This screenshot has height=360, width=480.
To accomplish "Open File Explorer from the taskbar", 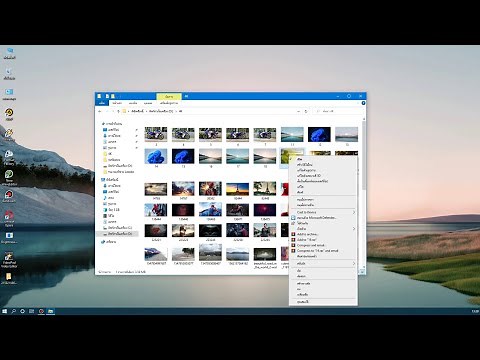I will 50,311.
